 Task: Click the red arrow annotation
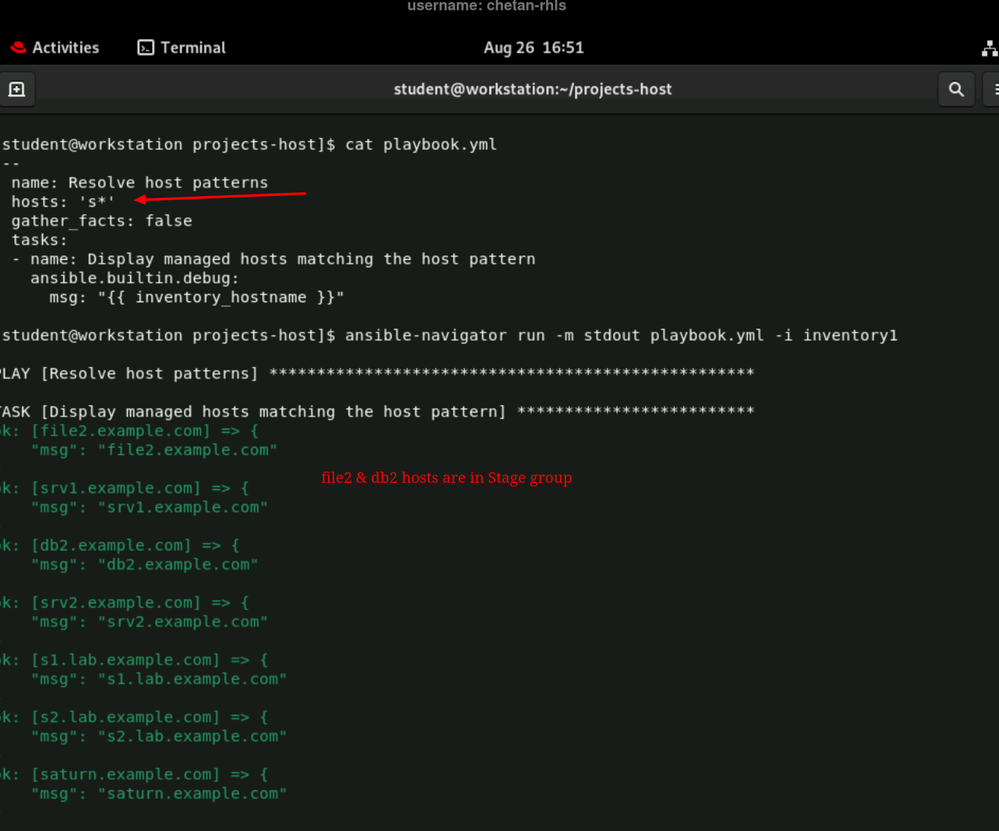click(x=220, y=196)
